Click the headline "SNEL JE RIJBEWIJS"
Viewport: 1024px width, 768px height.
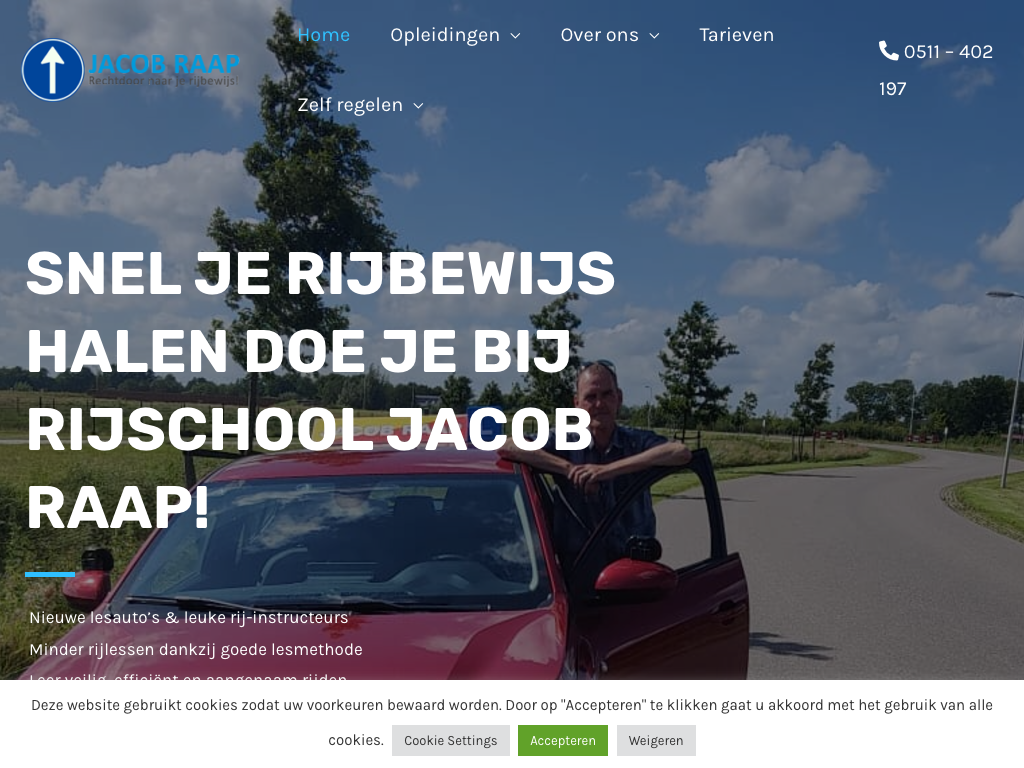pyautogui.click(x=320, y=273)
